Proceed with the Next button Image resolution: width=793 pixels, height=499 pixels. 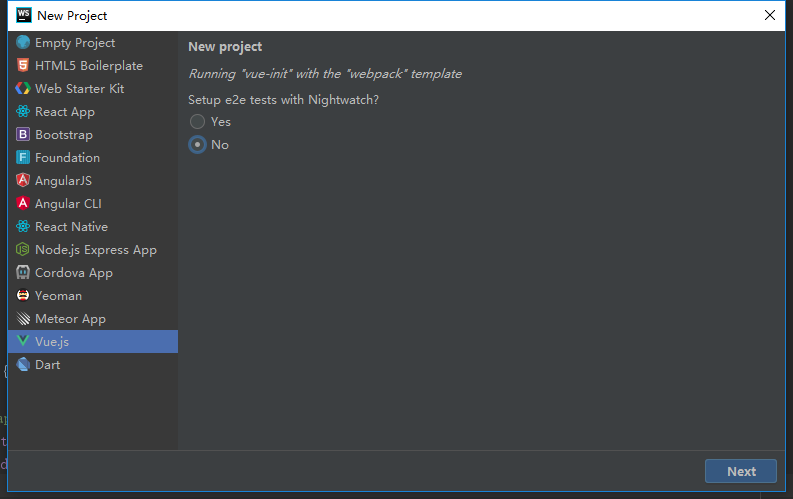(x=741, y=471)
